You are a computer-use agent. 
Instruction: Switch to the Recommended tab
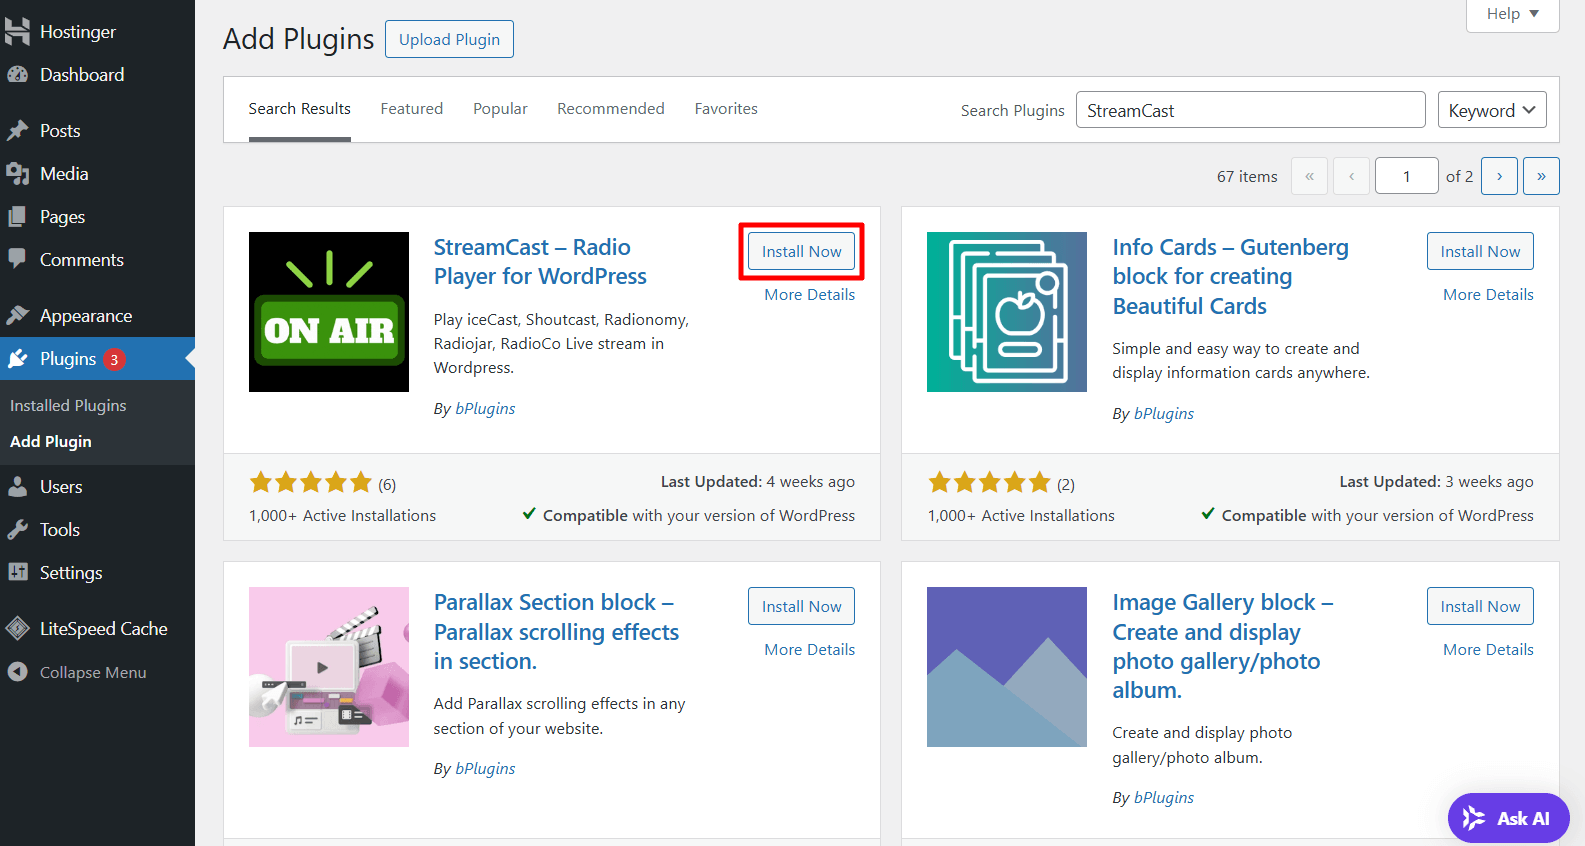(x=611, y=109)
